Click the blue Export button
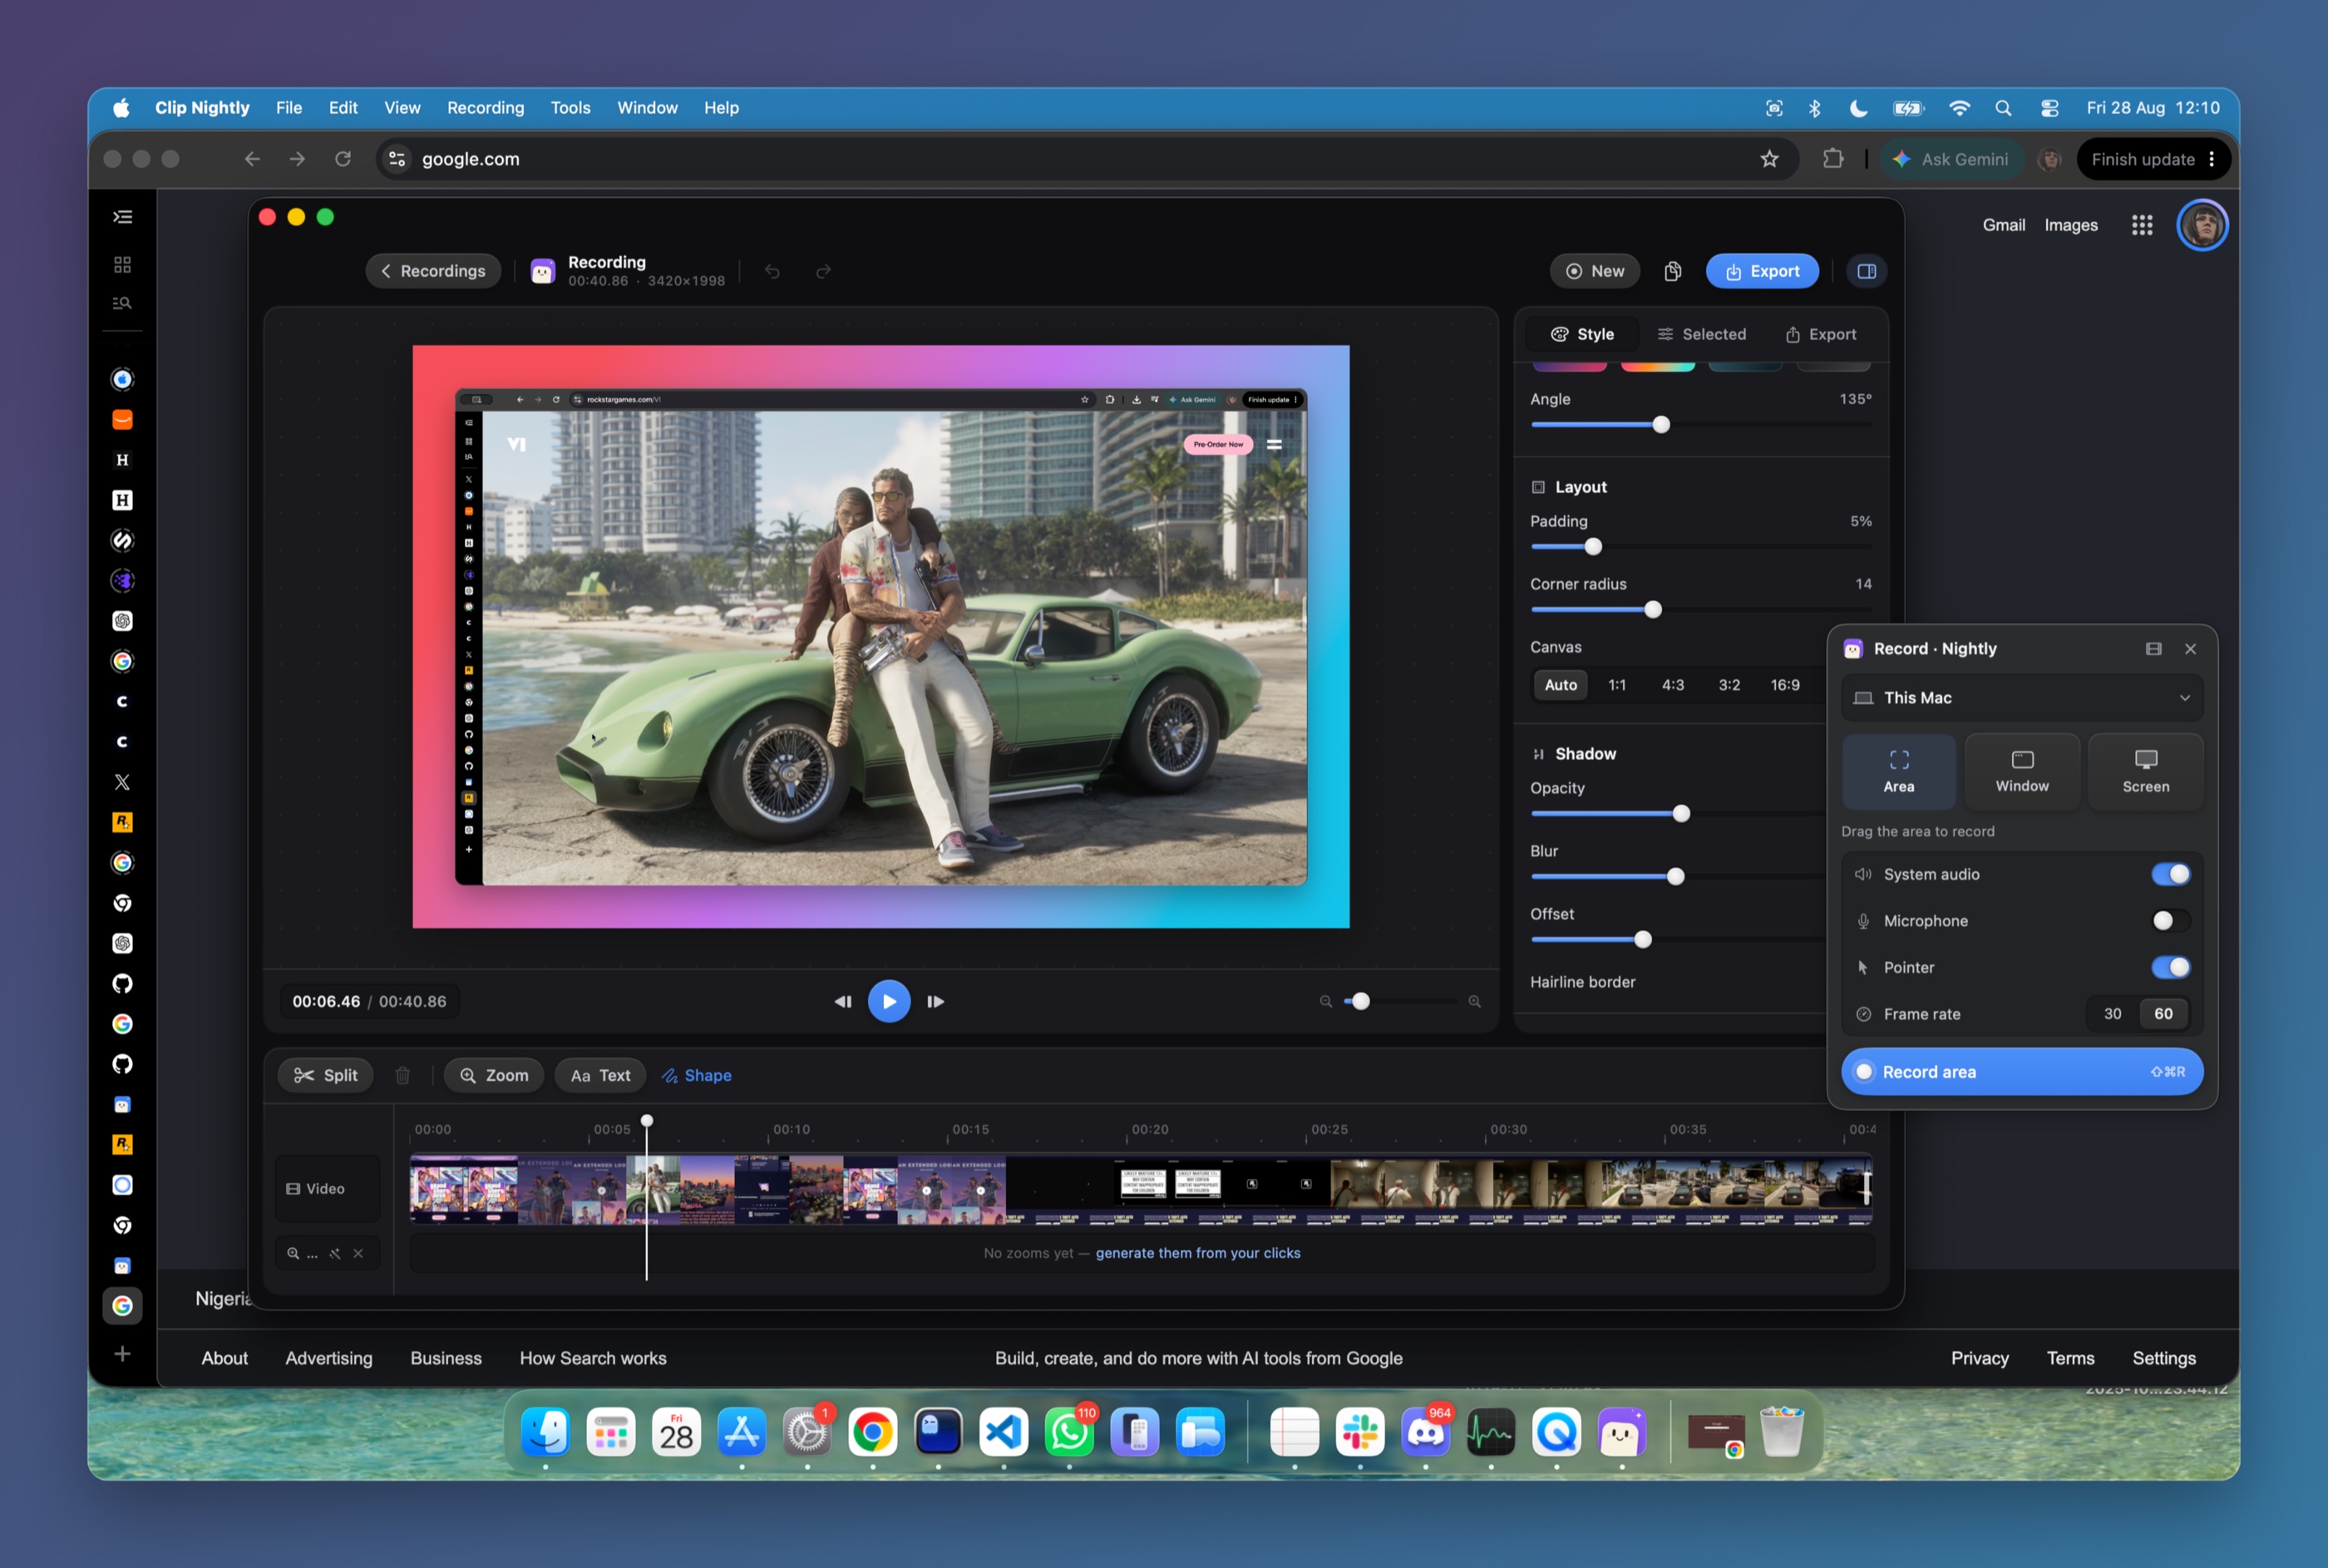The width and height of the screenshot is (2328, 1568). (x=1762, y=271)
